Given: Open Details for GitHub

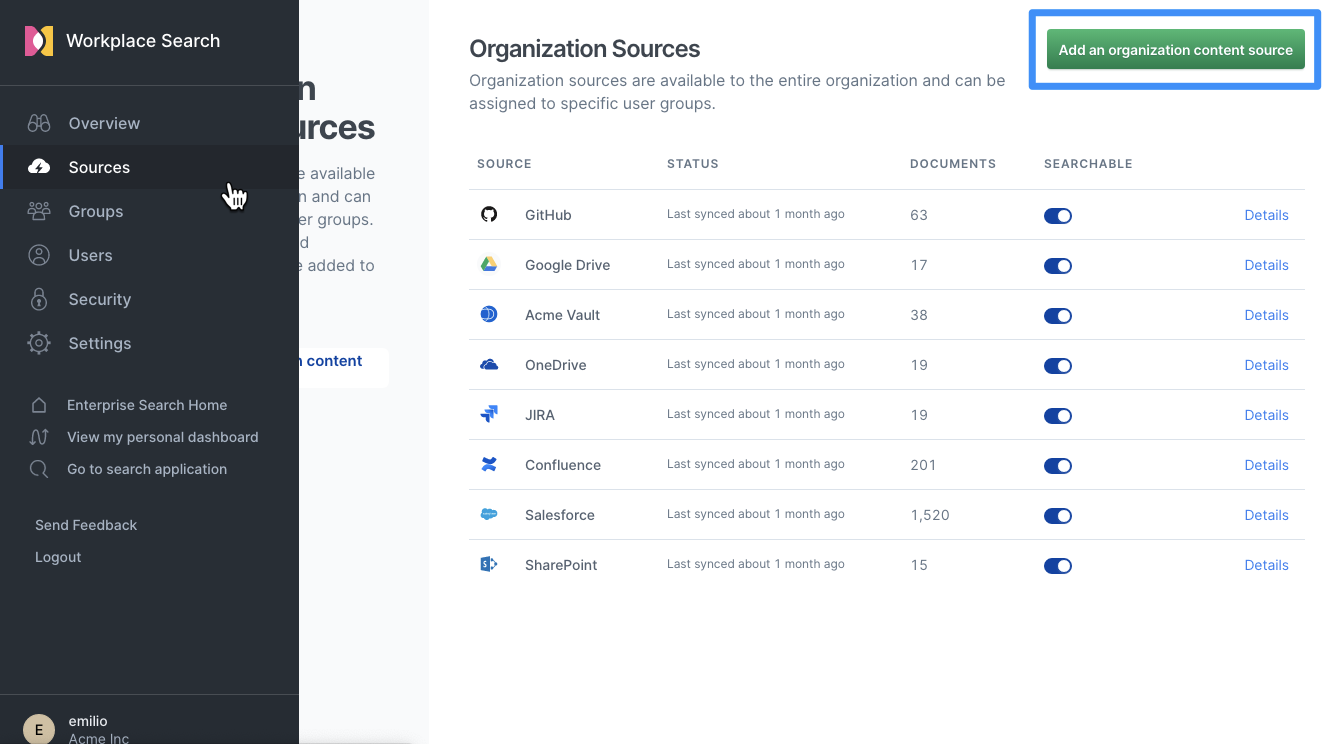Looking at the screenshot, I should (x=1266, y=215).
